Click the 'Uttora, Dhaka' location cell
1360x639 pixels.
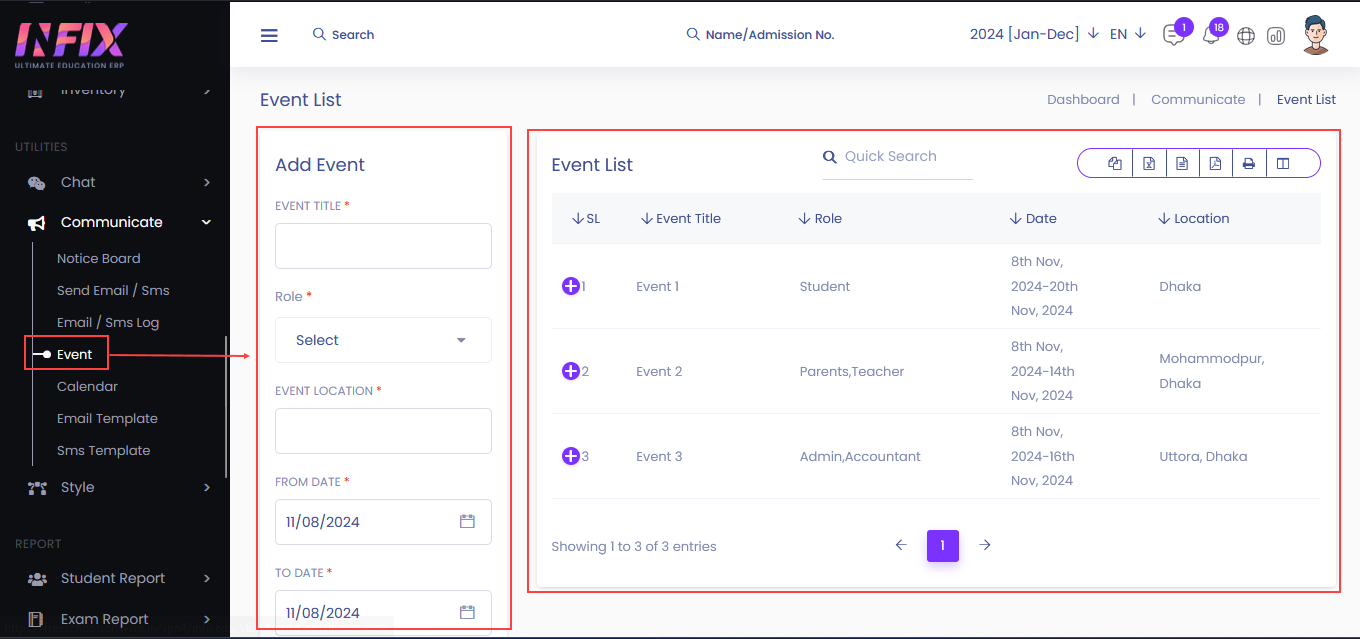click(x=1203, y=456)
